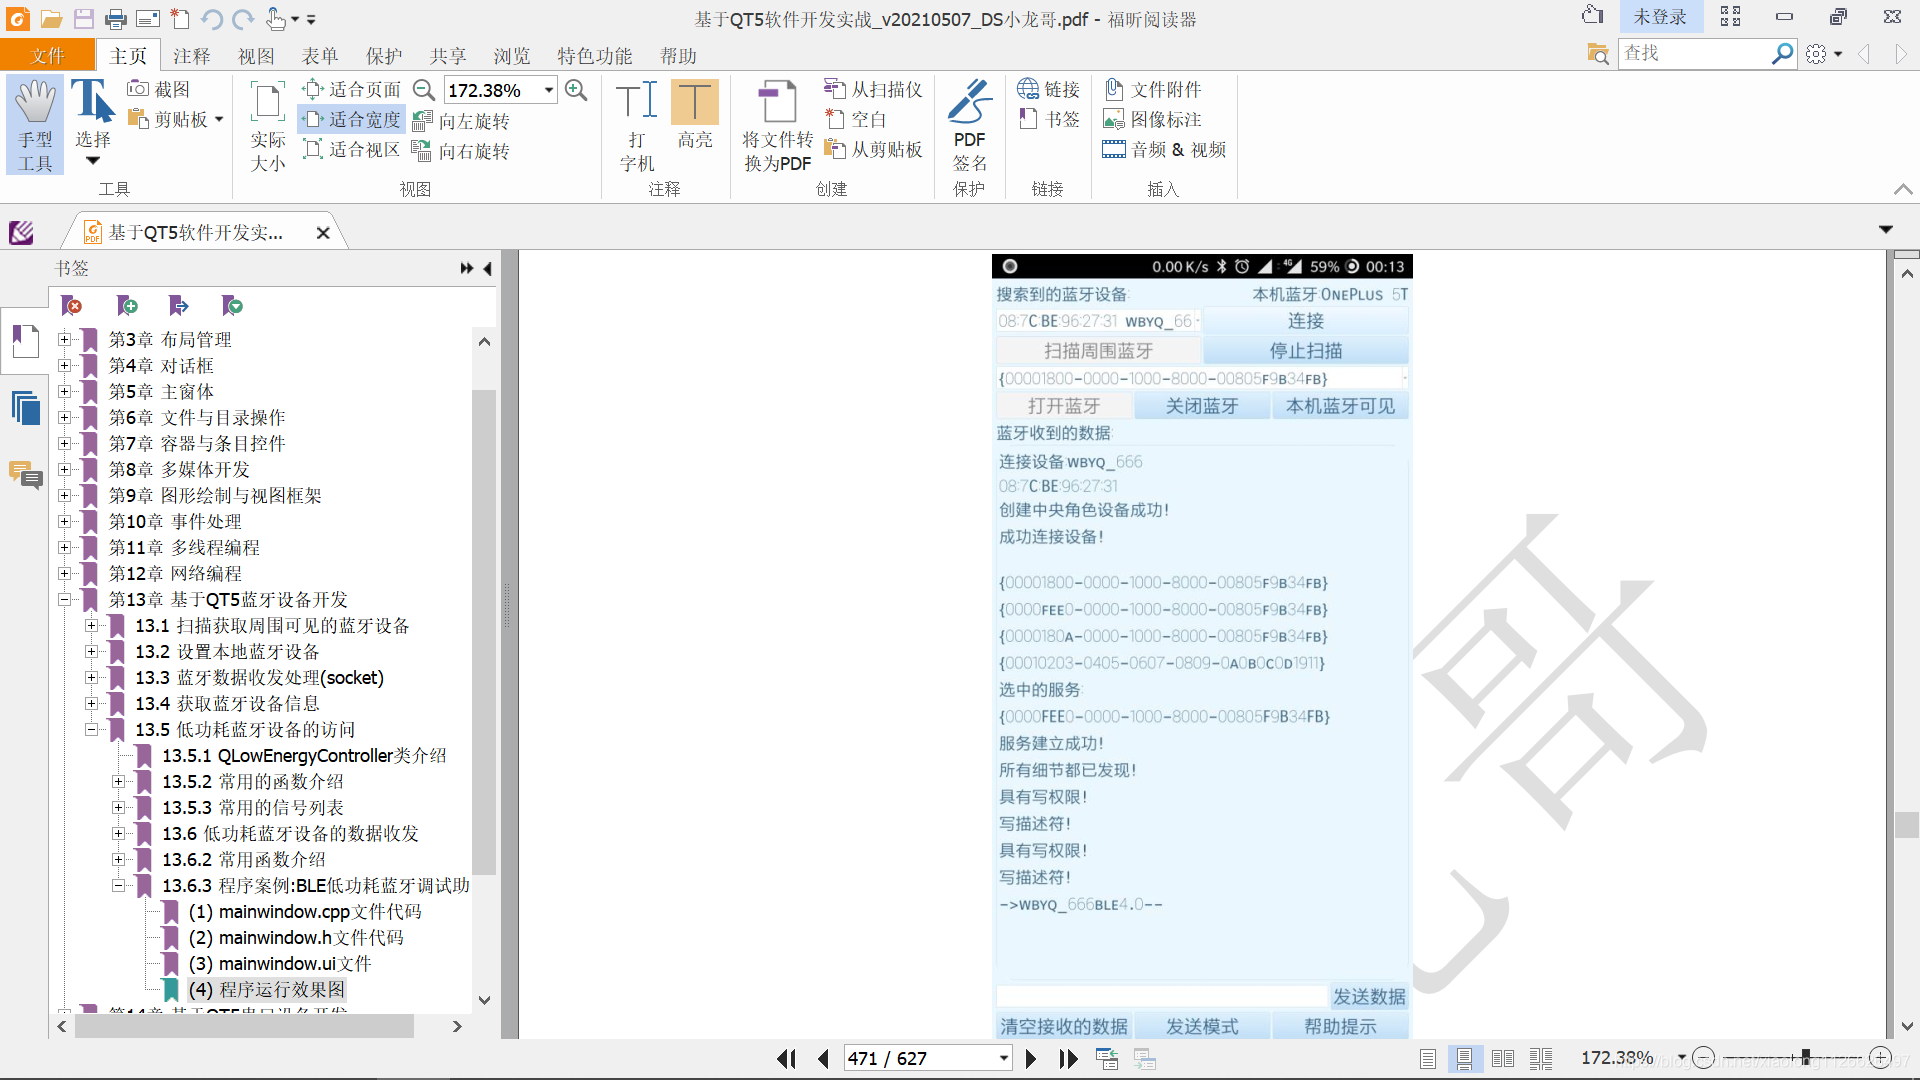The height and width of the screenshot is (1080, 1920).
Task: Go to the next page arrow
Action: click(1031, 1058)
